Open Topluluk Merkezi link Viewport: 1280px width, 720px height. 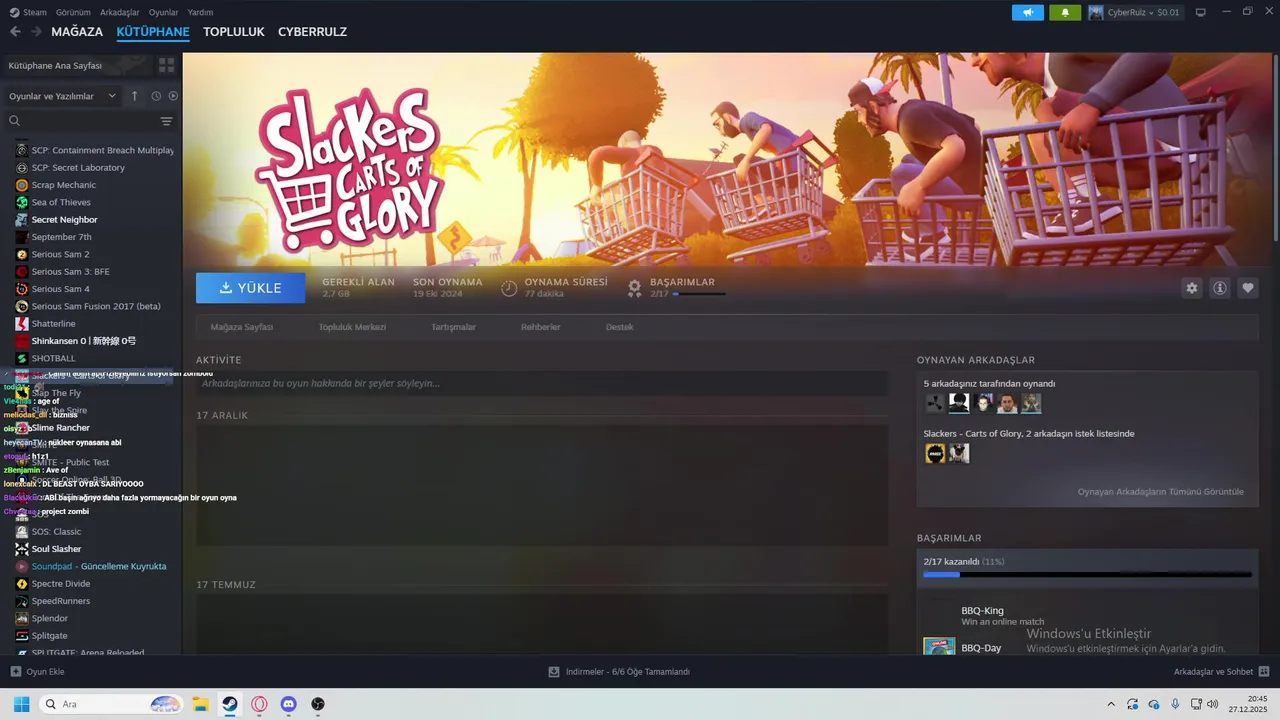point(352,327)
